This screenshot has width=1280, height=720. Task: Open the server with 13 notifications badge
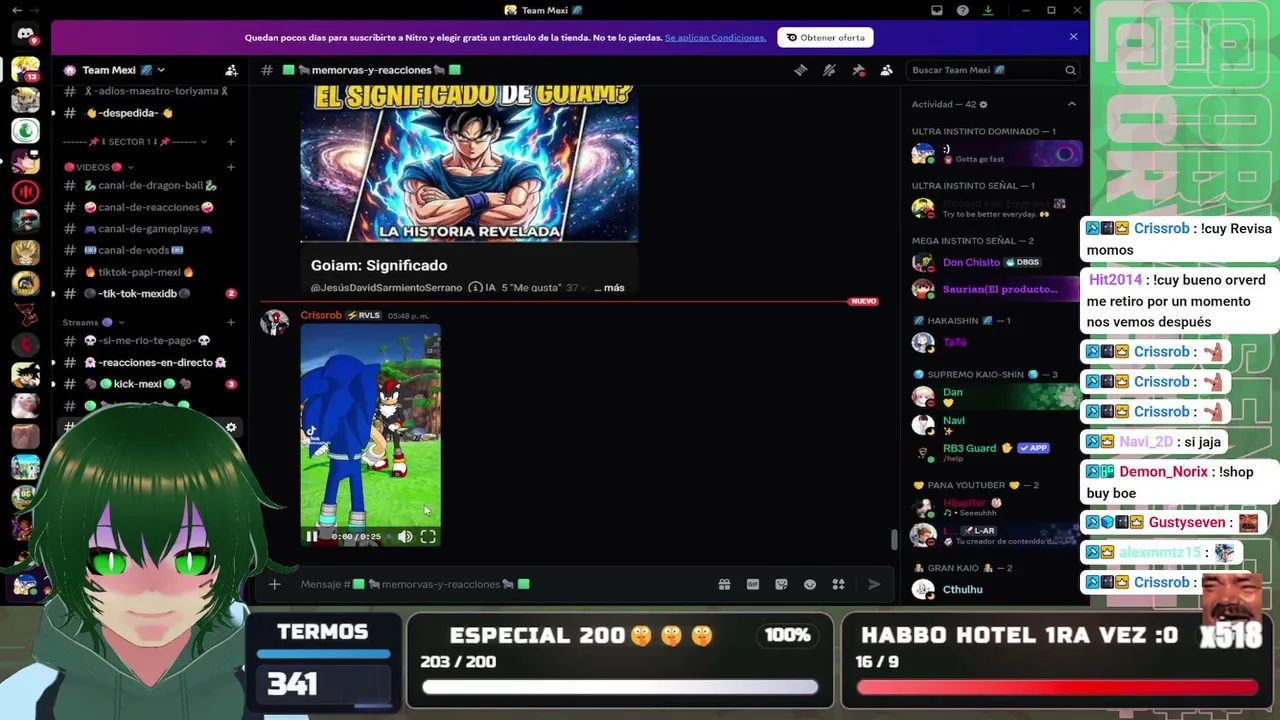coord(25,68)
